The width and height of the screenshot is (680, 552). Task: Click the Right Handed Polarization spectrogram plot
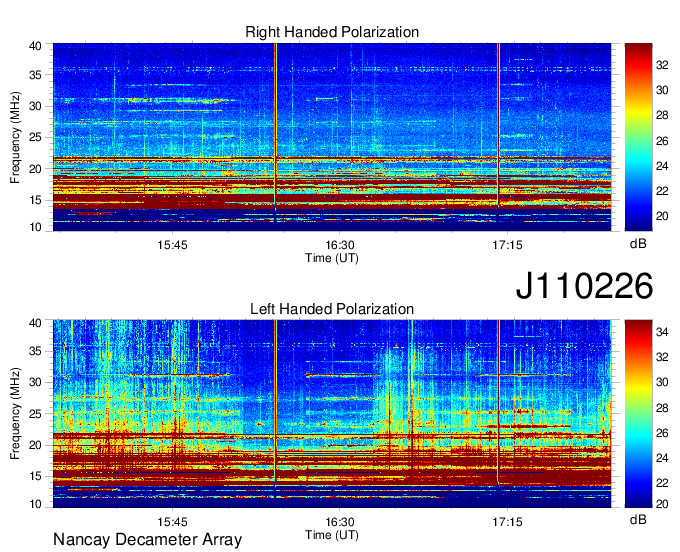332,137
